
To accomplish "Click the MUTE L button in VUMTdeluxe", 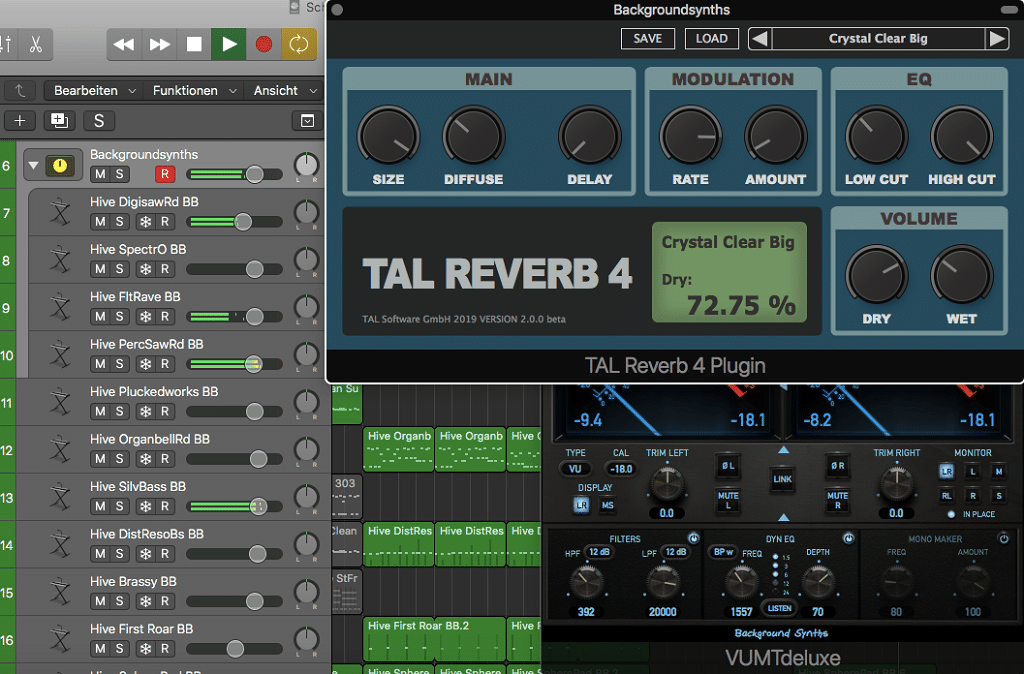I will coord(728,500).
